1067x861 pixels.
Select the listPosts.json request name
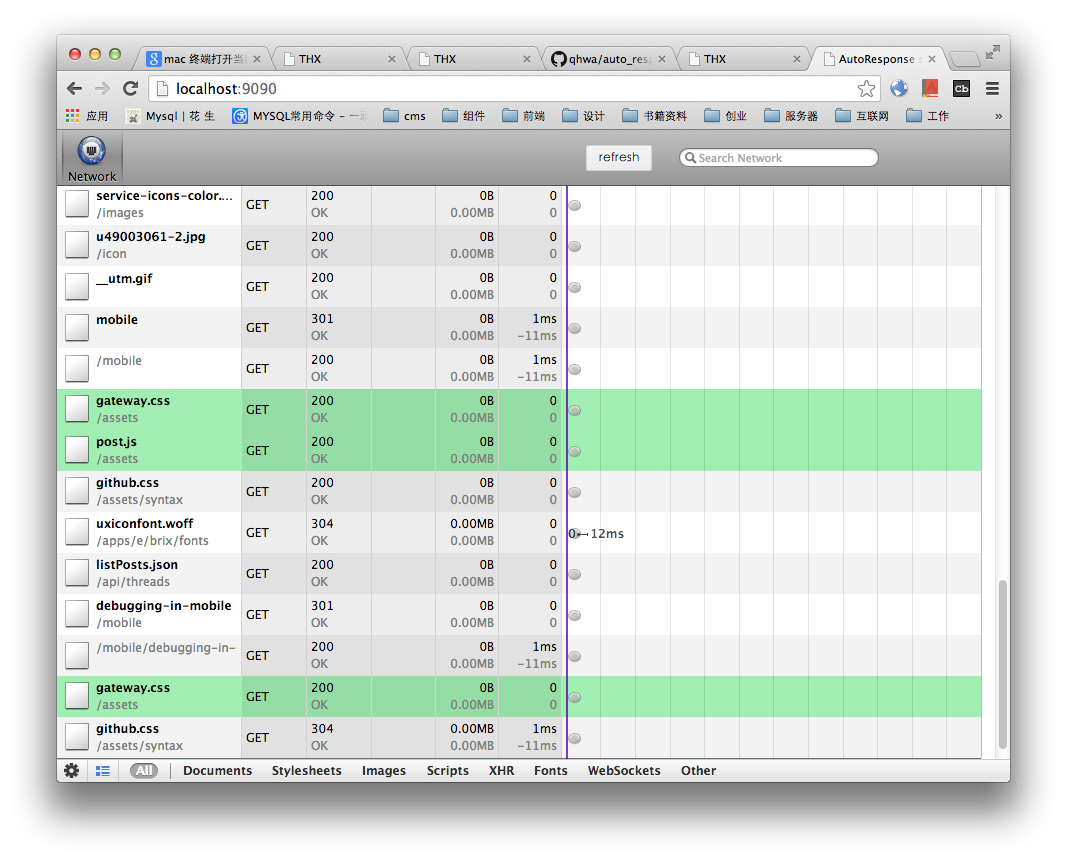coord(137,565)
